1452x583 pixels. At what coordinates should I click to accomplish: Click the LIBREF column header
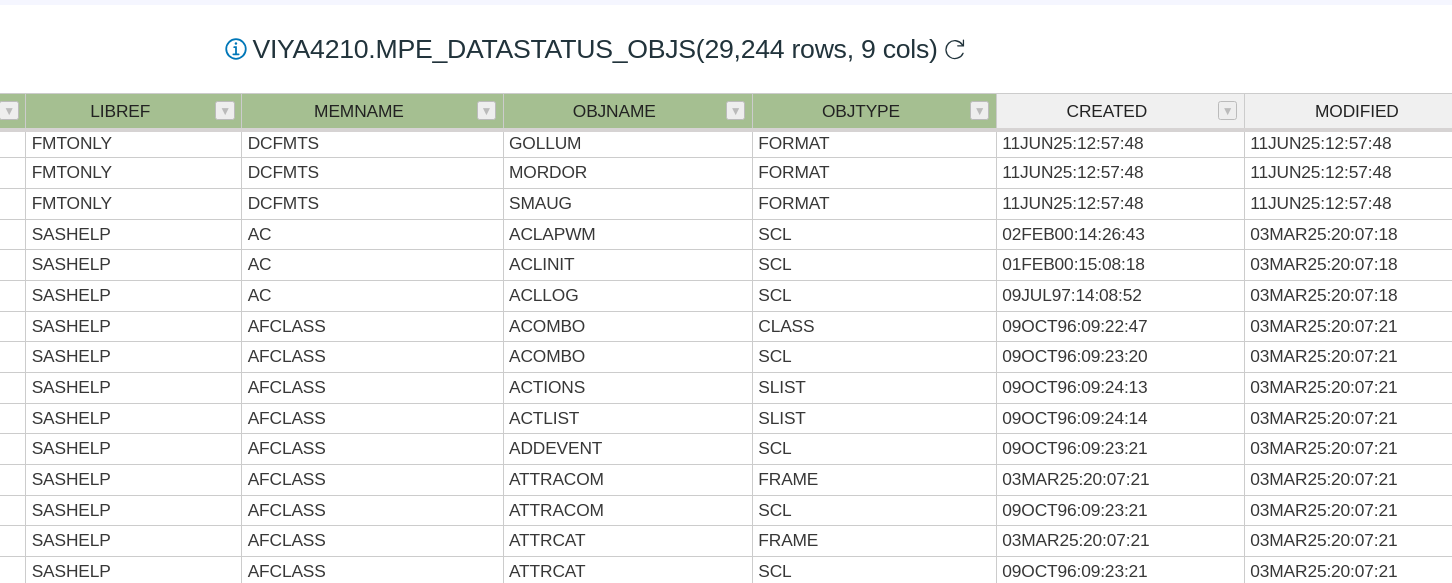point(120,111)
